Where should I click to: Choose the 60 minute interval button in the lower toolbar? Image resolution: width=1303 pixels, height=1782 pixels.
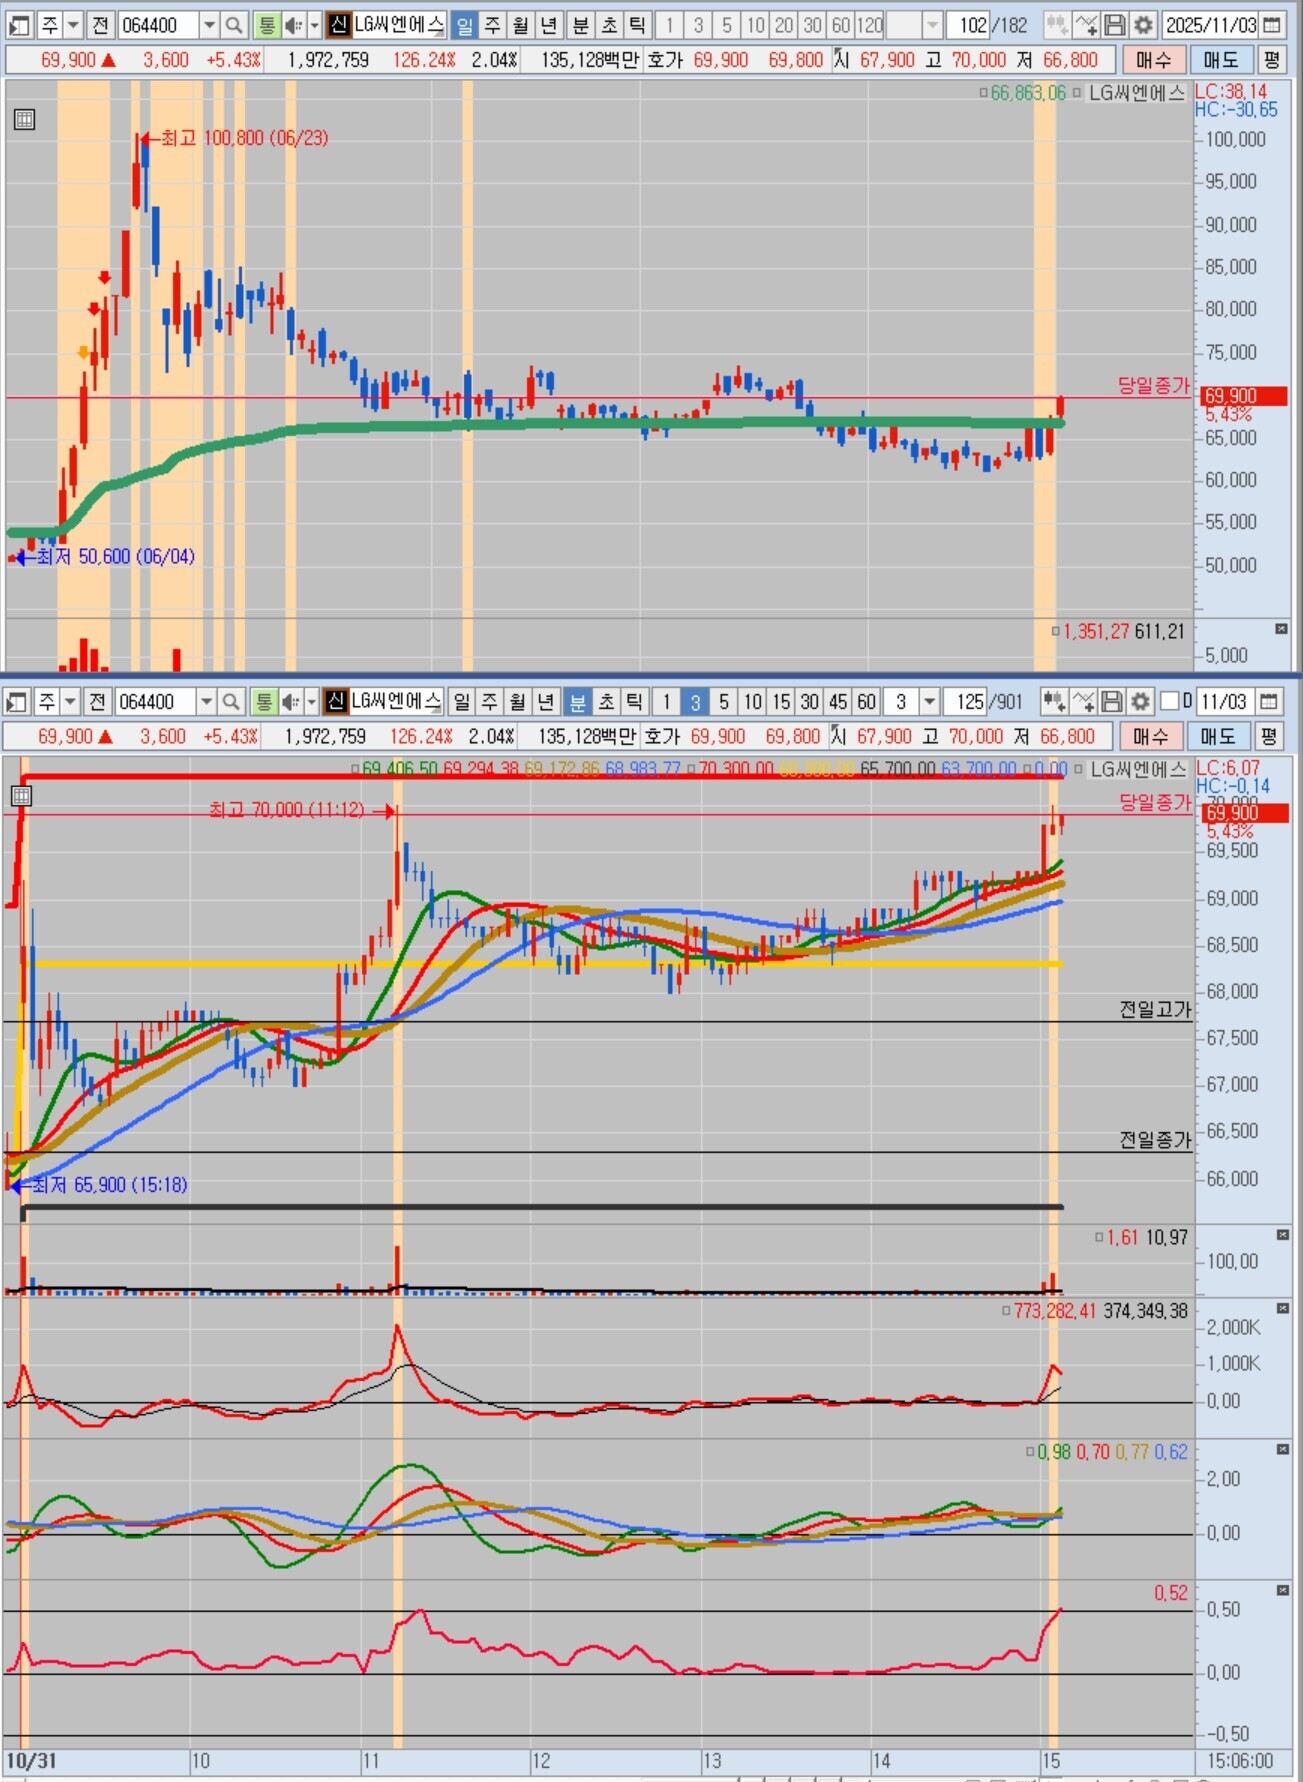pos(866,702)
